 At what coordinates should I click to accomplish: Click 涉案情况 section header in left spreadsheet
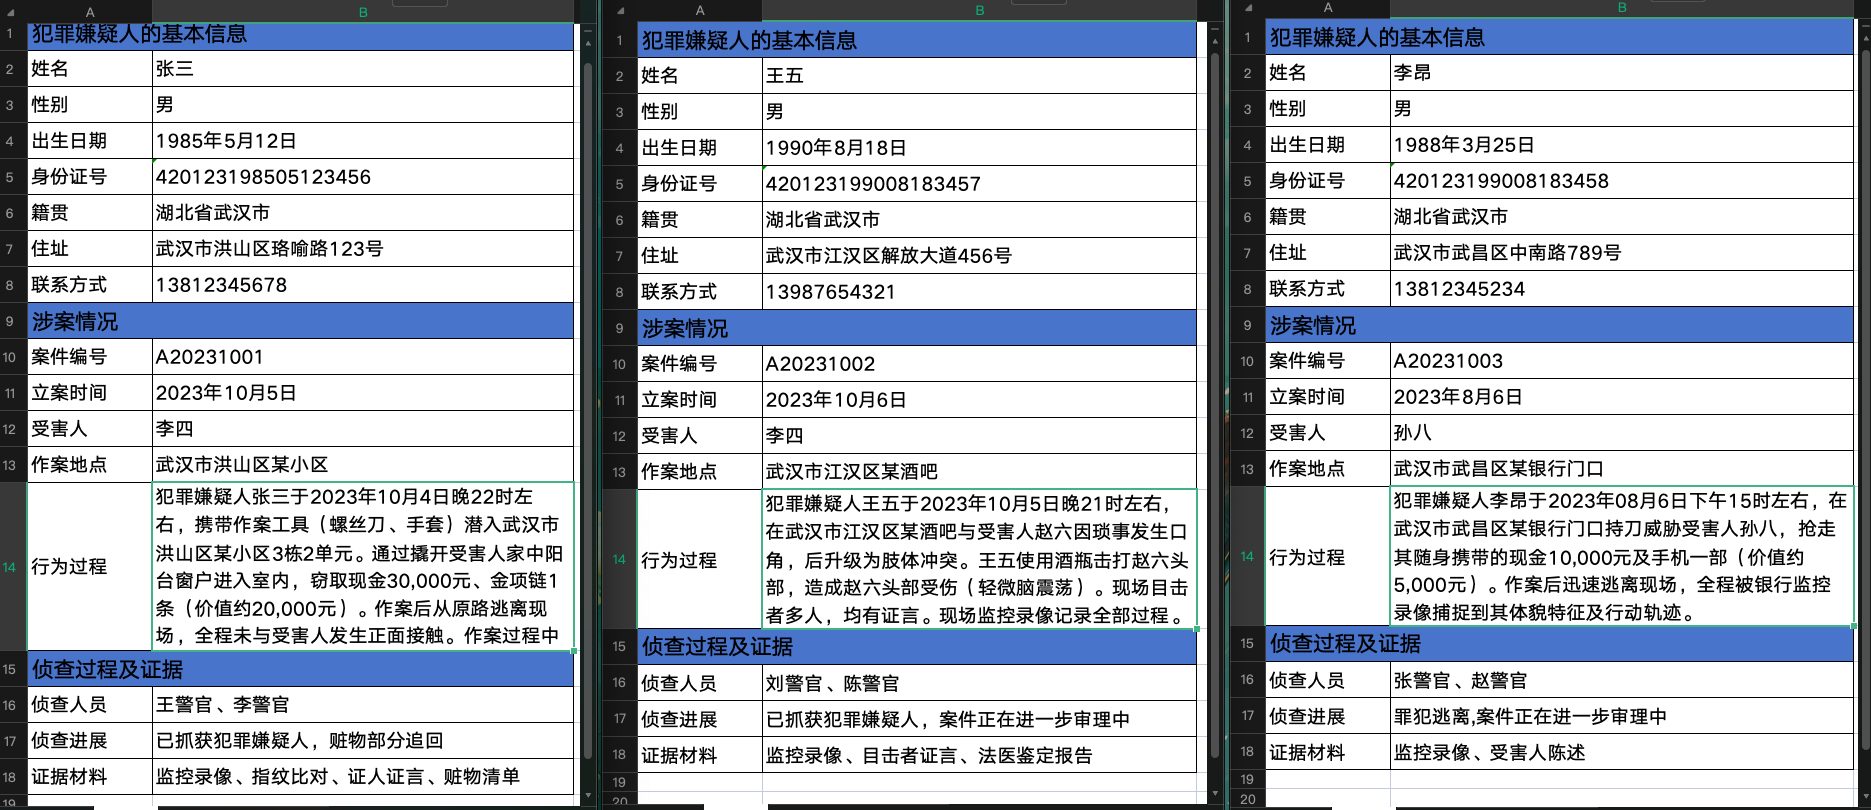(300, 321)
